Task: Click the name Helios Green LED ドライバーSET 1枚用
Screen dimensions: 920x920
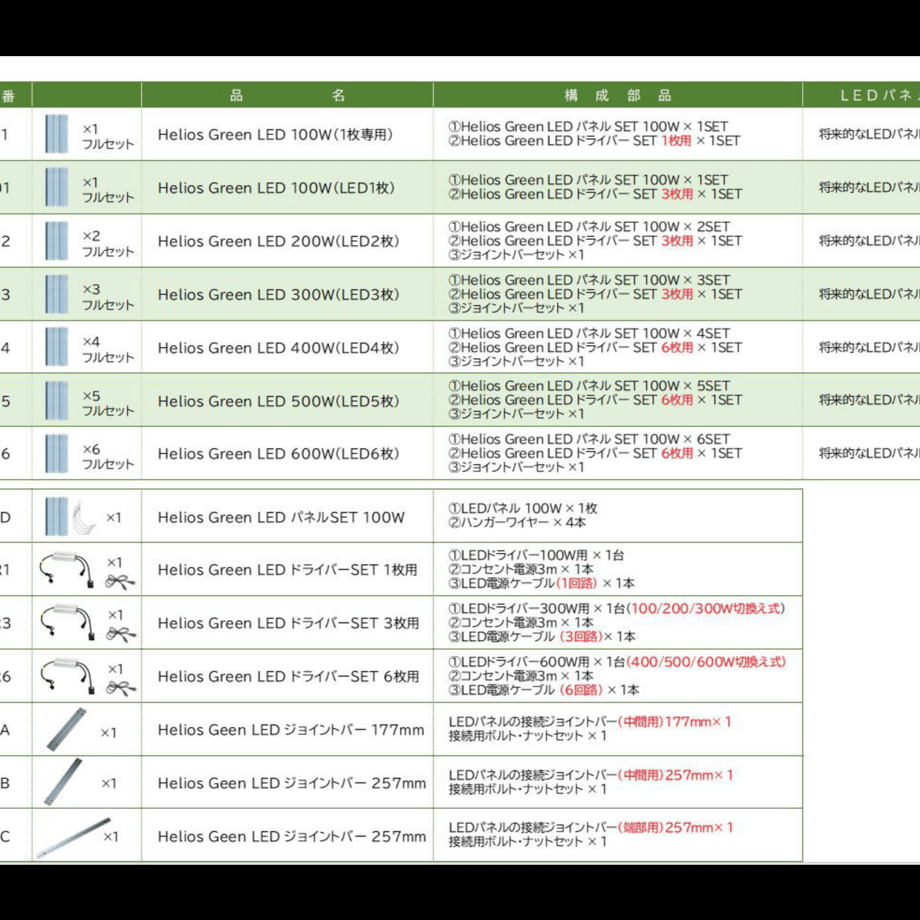Action: point(288,570)
